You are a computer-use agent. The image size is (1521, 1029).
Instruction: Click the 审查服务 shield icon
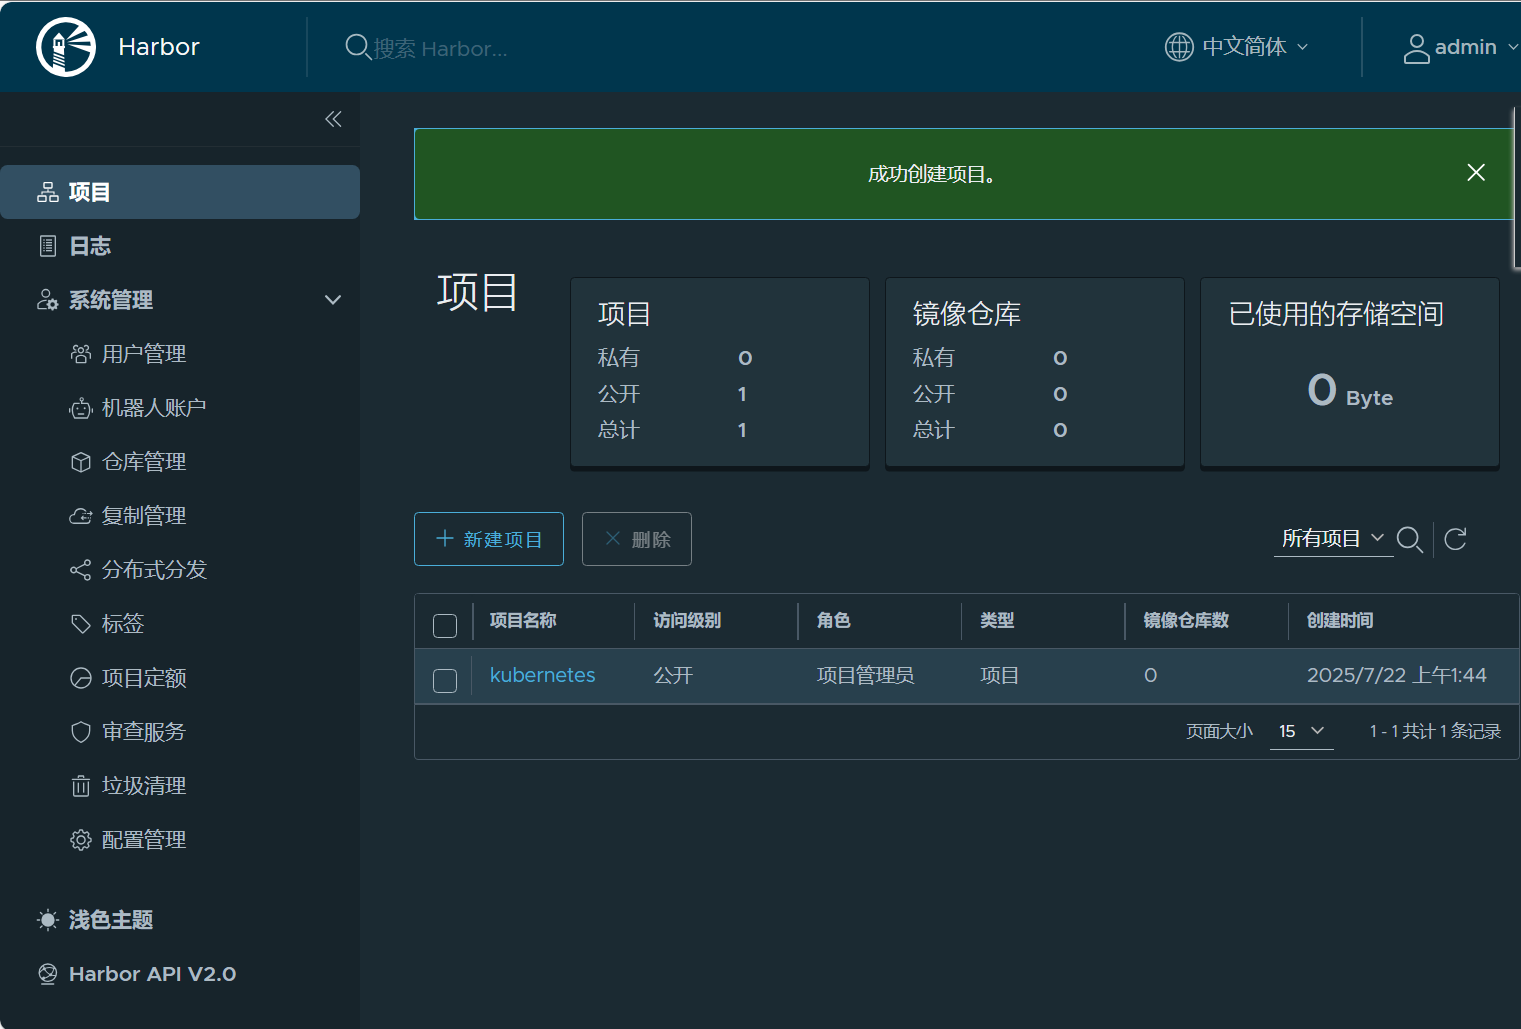pos(81,732)
